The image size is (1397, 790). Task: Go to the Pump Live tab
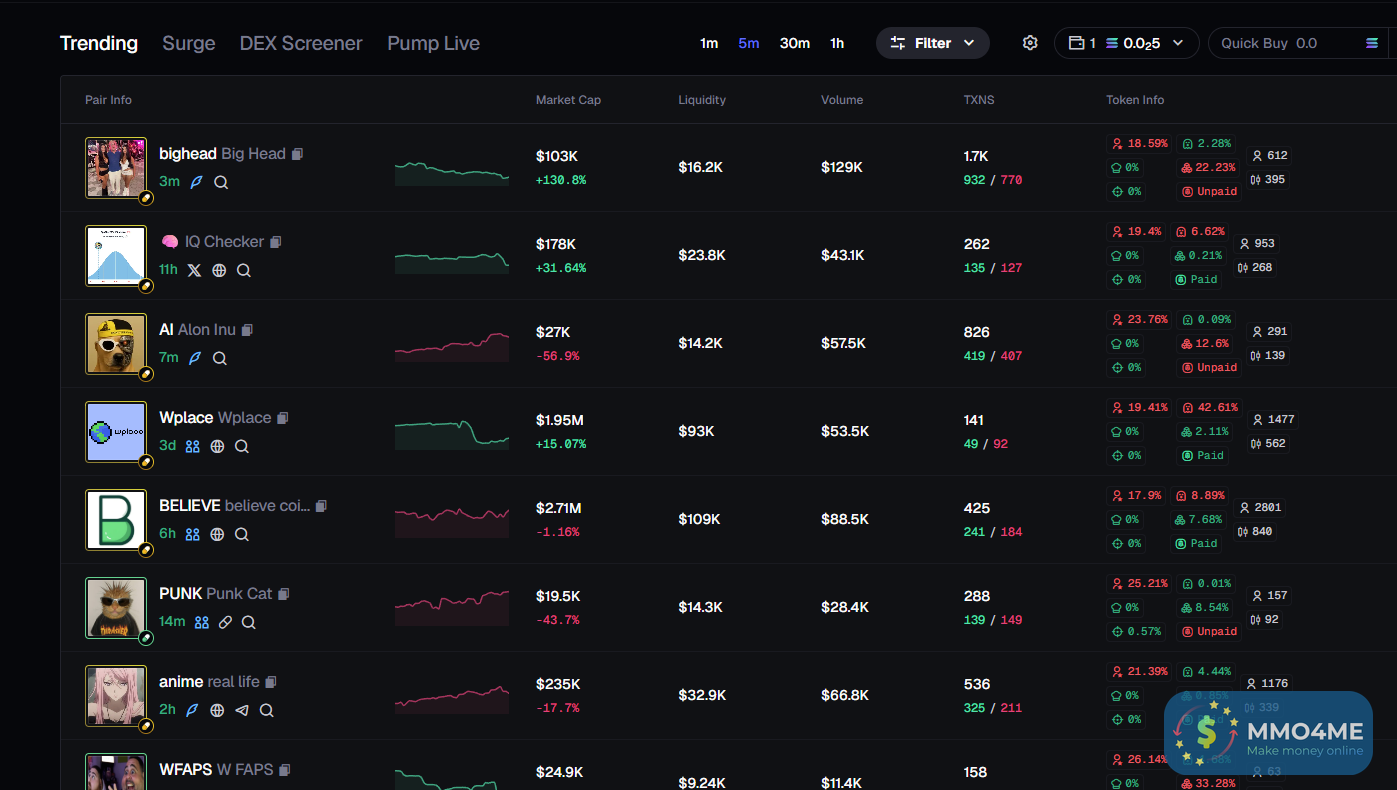click(433, 43)
